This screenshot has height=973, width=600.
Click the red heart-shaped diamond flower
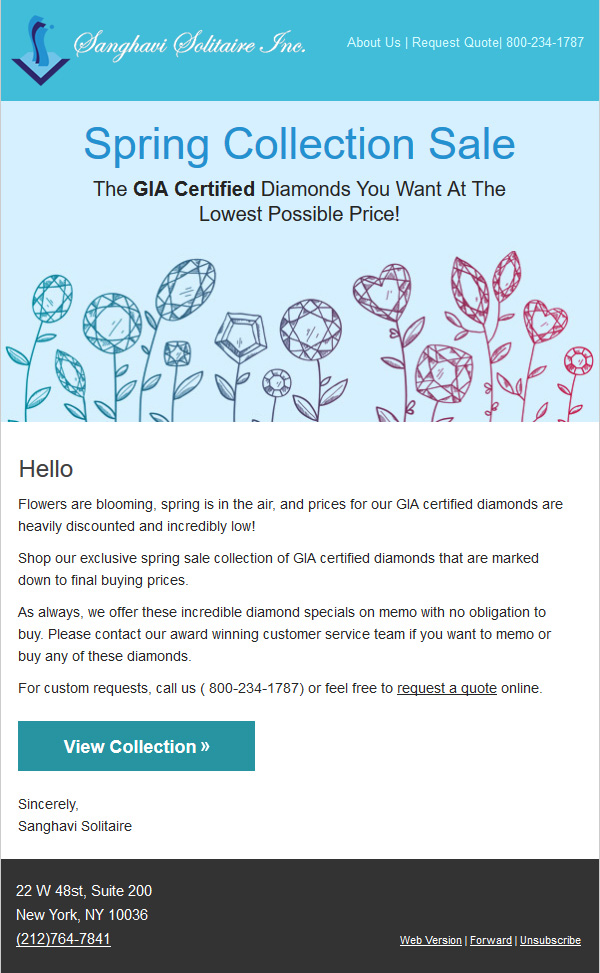[x=545, y=321]
